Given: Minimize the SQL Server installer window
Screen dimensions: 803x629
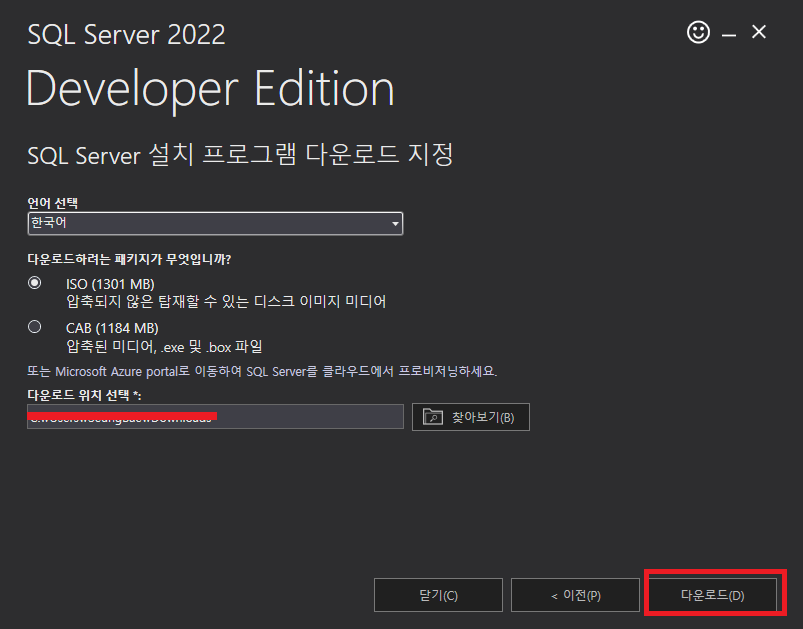Looking at the screenshot, I should tap(729, 35).
